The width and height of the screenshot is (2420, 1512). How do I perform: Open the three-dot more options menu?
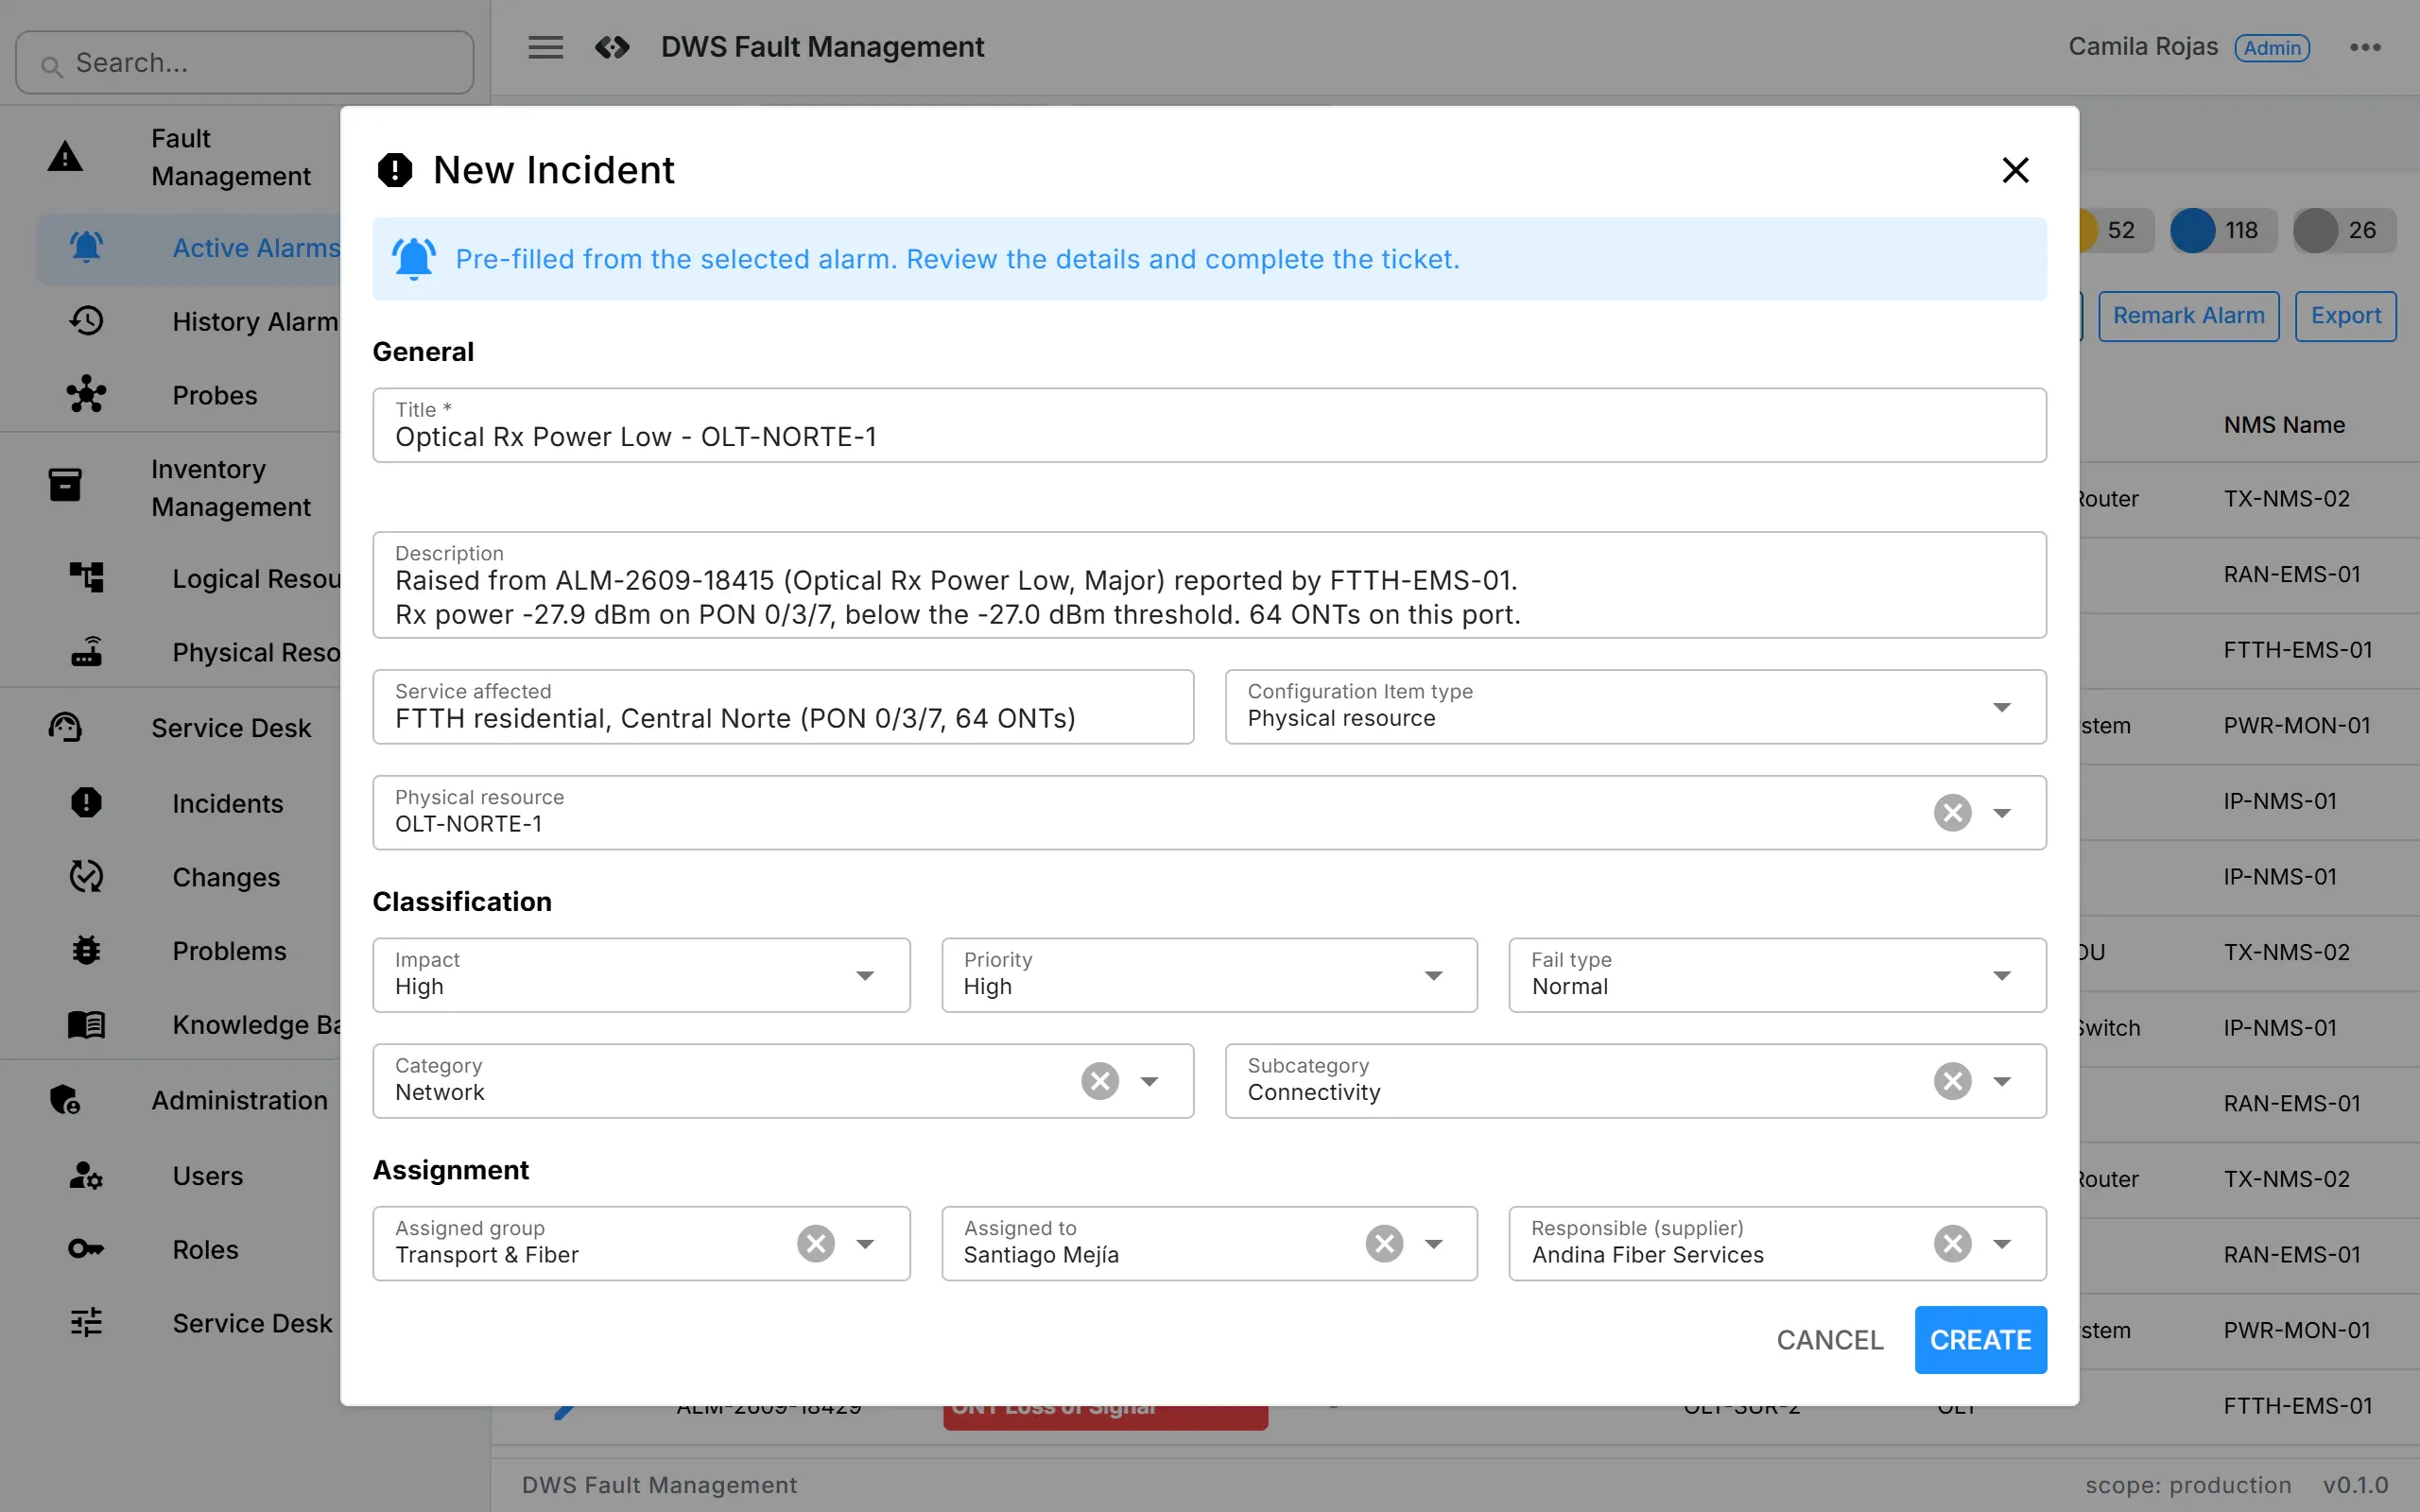[2365, 47]
